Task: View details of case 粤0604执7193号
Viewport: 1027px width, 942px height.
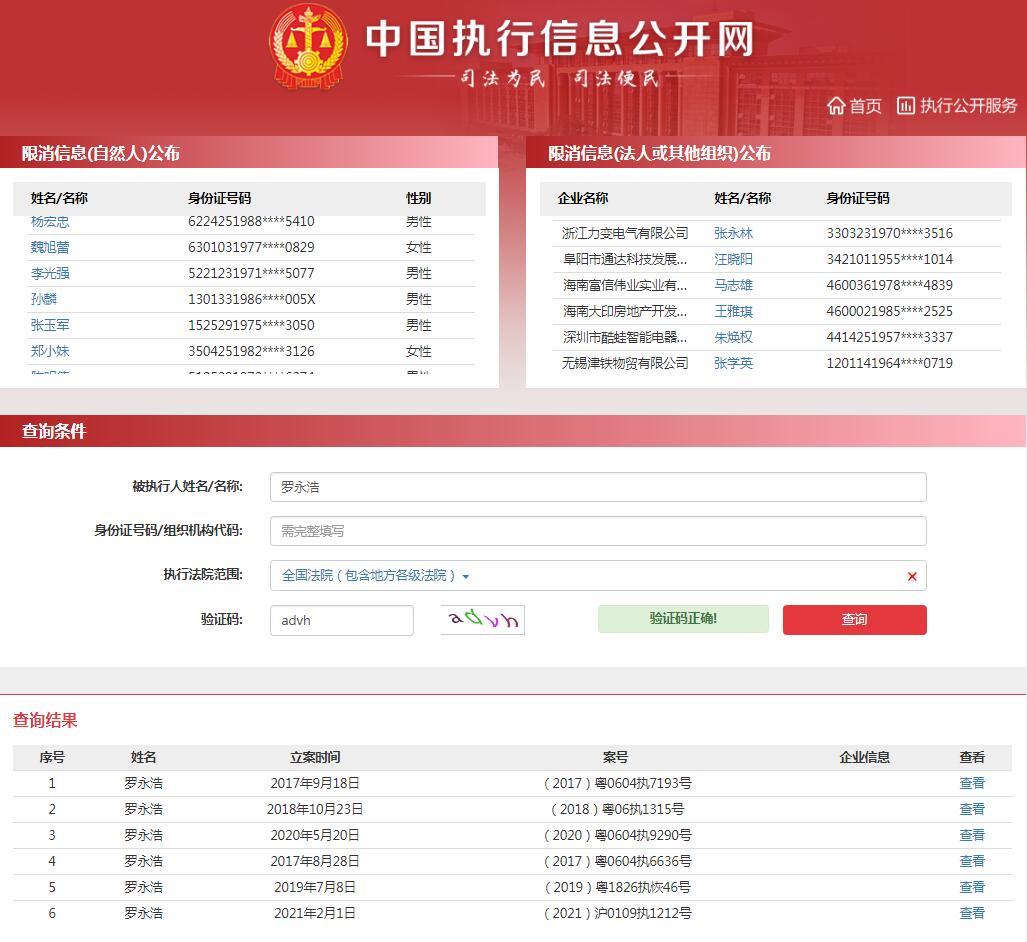Action: pos(972,783)
